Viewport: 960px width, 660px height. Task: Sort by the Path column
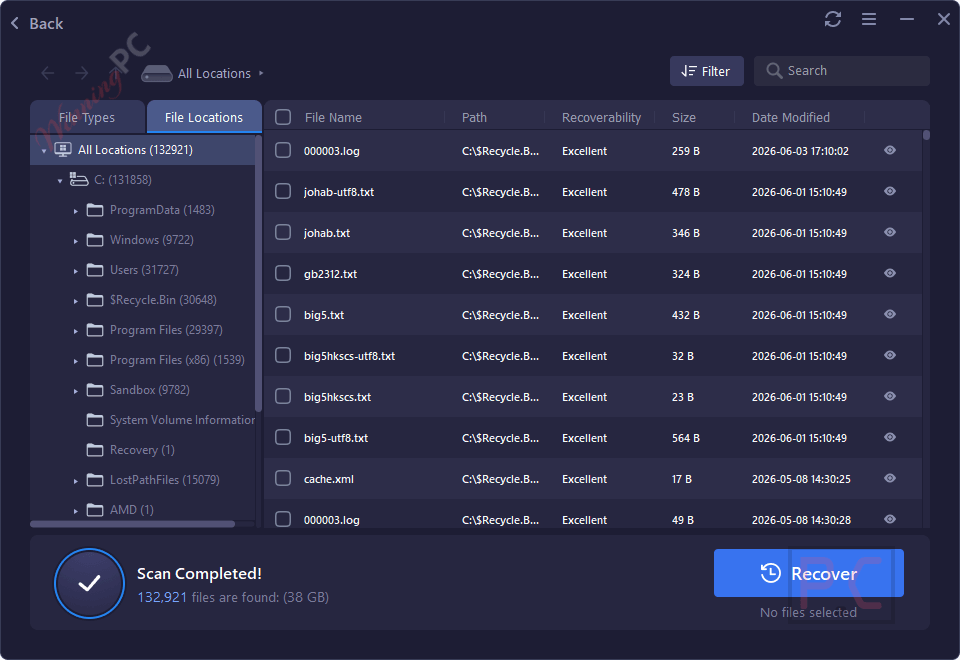tap(474, 118)
